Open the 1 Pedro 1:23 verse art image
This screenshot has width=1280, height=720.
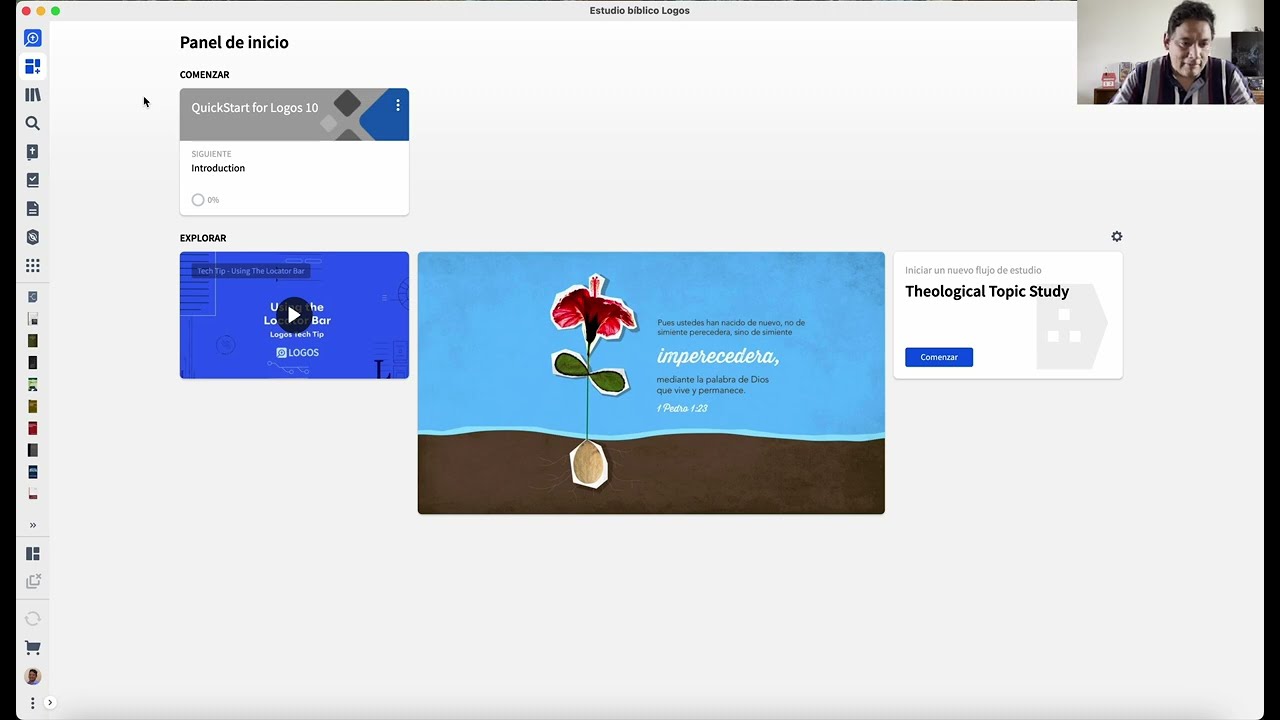point(651,383)
